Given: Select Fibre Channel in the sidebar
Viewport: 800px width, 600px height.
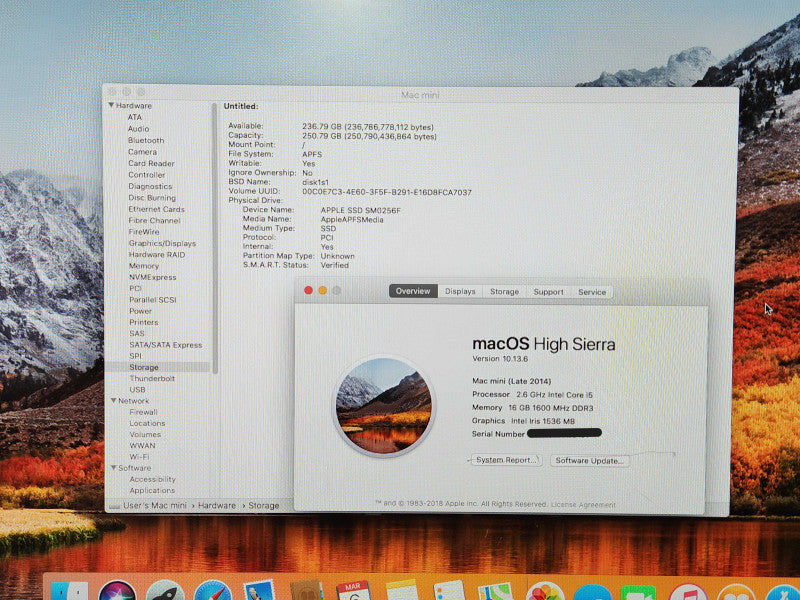Looking at the screenshot, I should coord(155,220).
